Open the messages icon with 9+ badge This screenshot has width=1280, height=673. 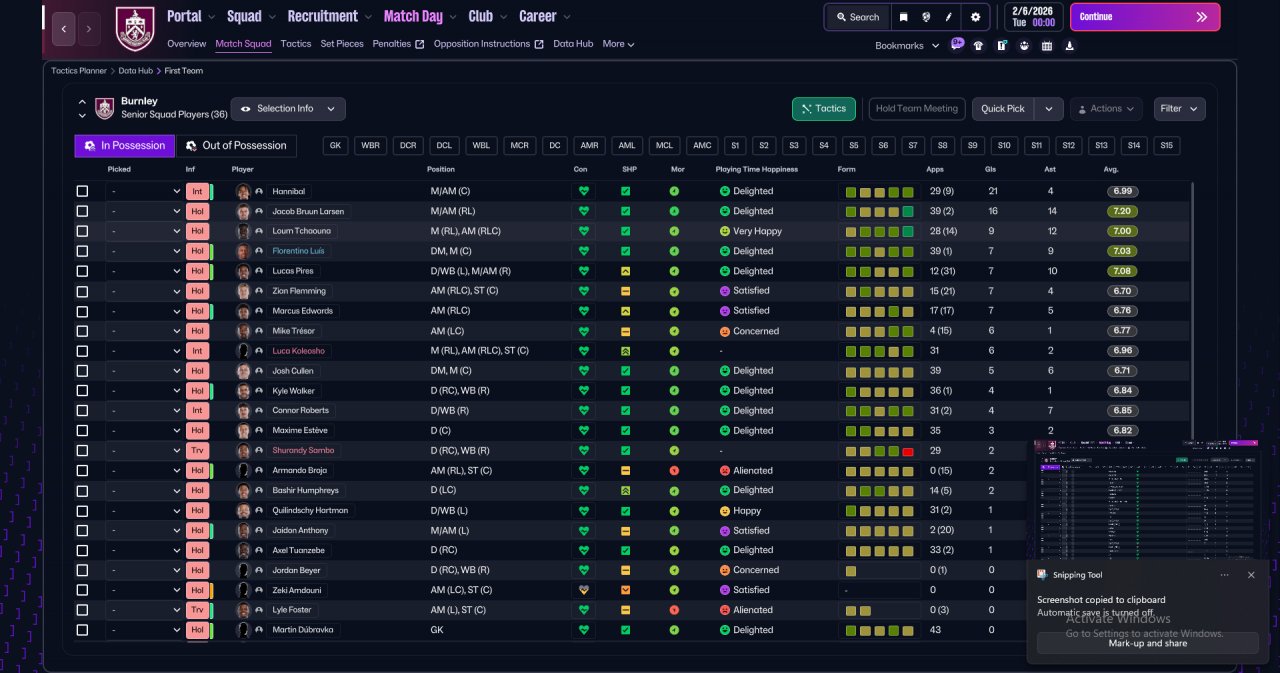(957, 45)
